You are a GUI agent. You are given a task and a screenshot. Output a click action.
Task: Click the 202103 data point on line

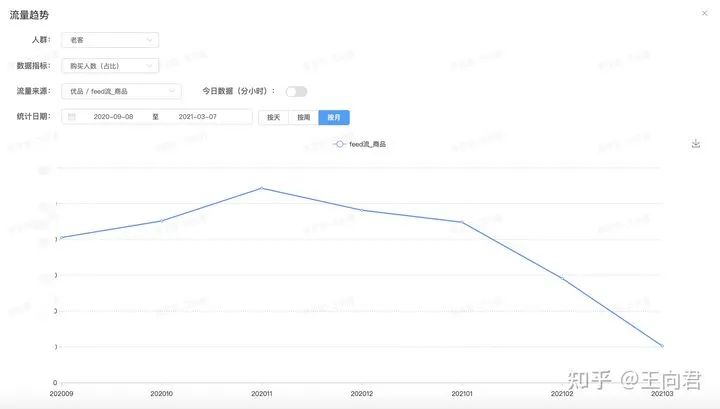point(662,346)
